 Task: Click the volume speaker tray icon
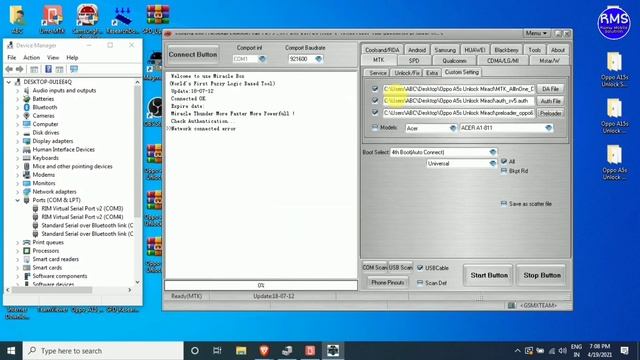[562, 351]
